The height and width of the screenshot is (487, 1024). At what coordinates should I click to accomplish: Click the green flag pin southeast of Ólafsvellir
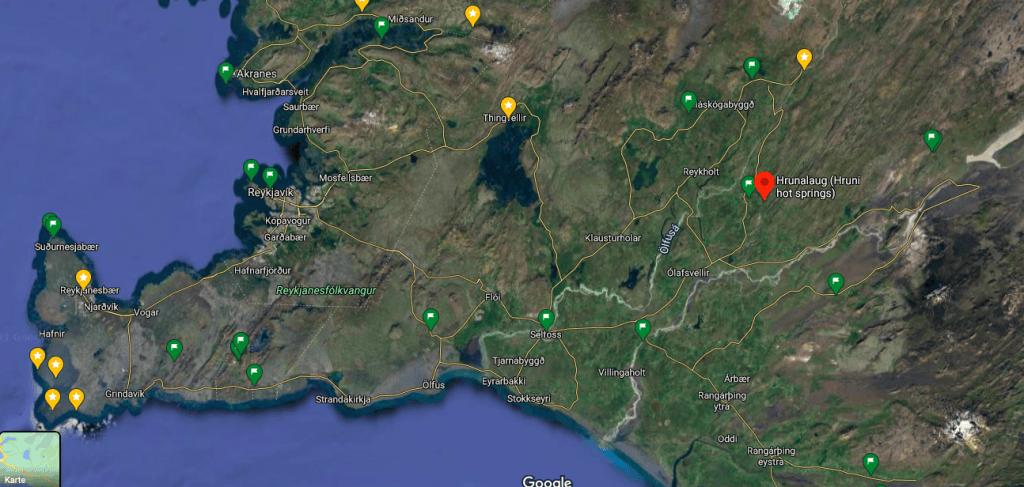click(x=836, y=283)
